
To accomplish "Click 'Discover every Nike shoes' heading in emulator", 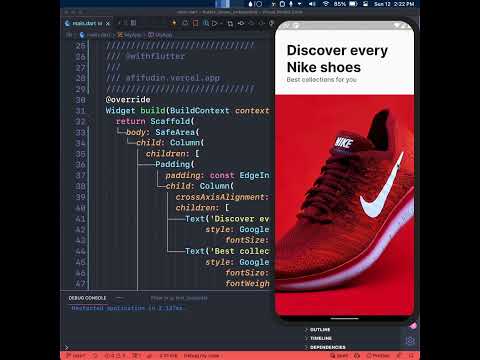I will point(337,59).
